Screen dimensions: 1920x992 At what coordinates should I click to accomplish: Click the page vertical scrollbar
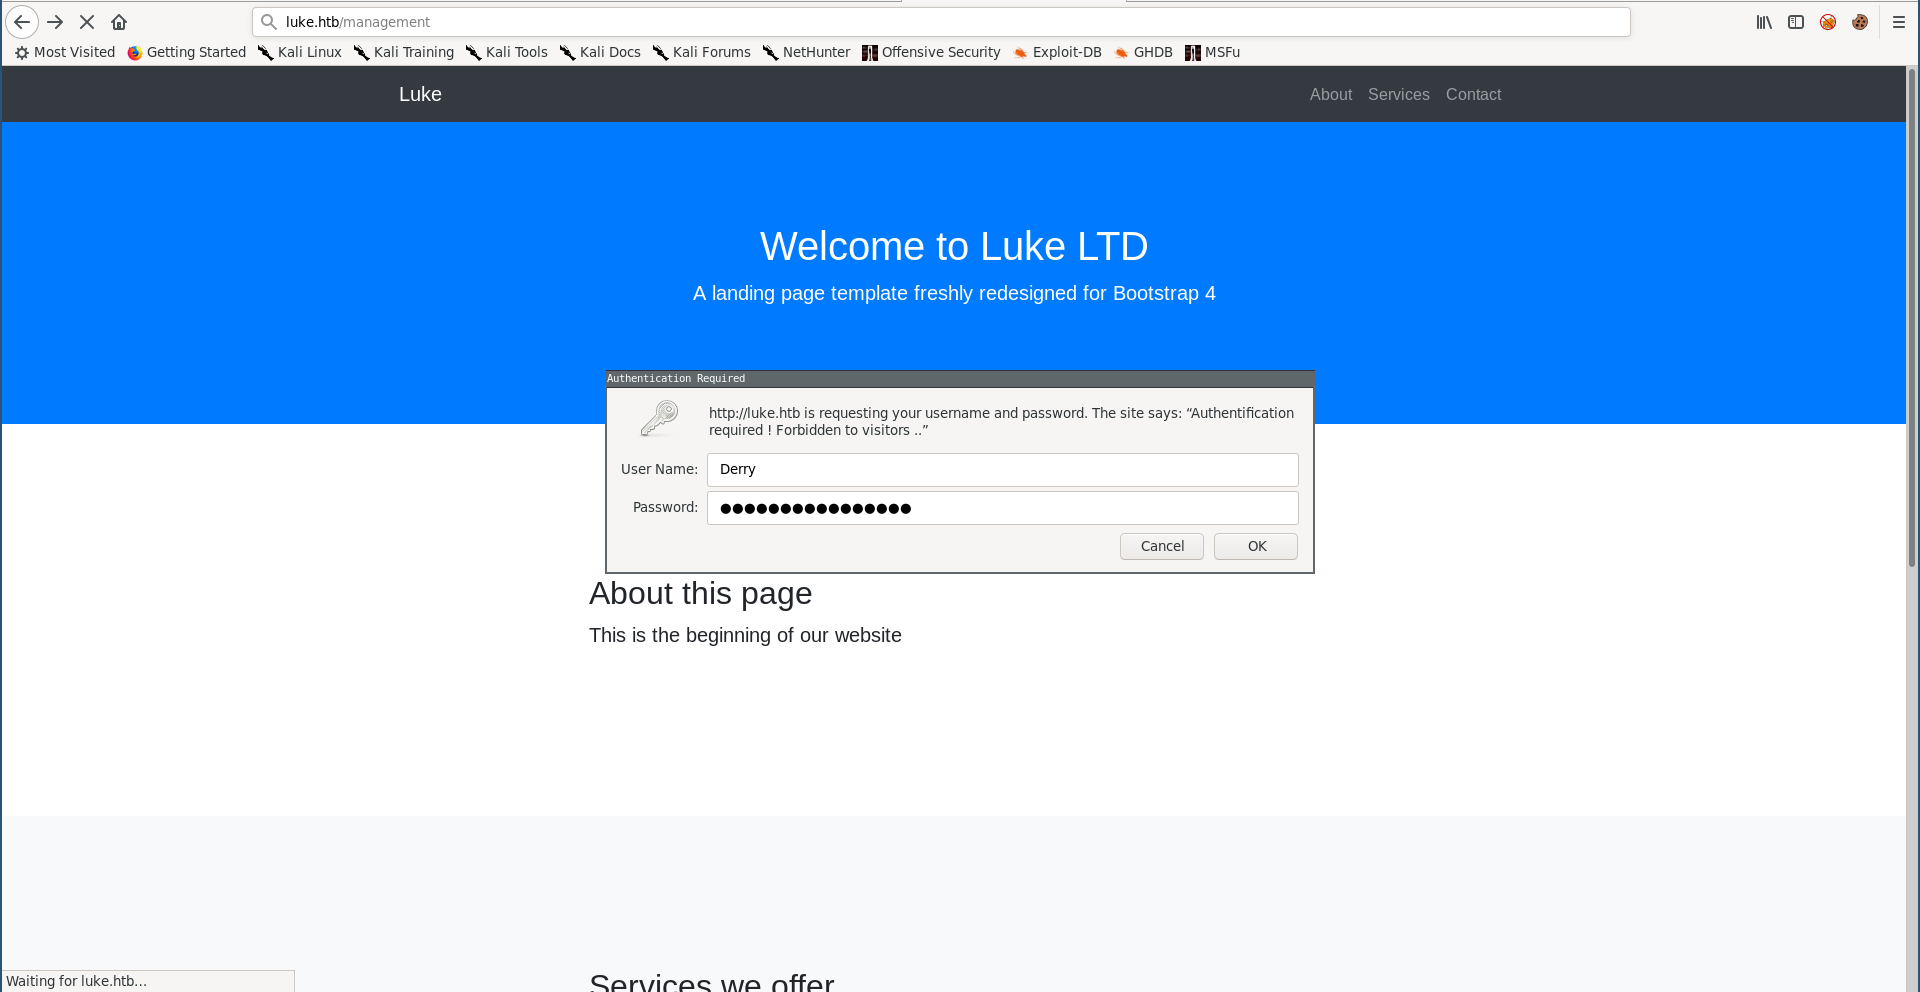(x=1912, y=320)
